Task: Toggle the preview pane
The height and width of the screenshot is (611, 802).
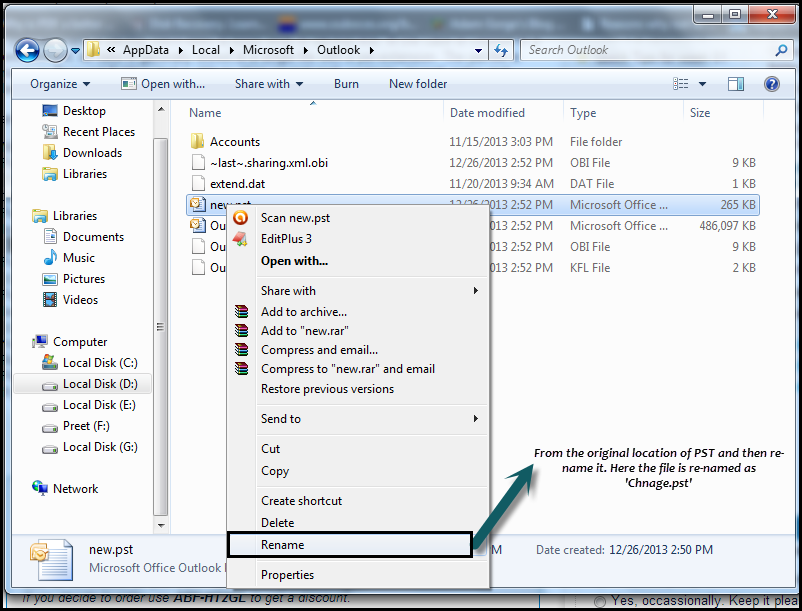Action: [738, 83]
